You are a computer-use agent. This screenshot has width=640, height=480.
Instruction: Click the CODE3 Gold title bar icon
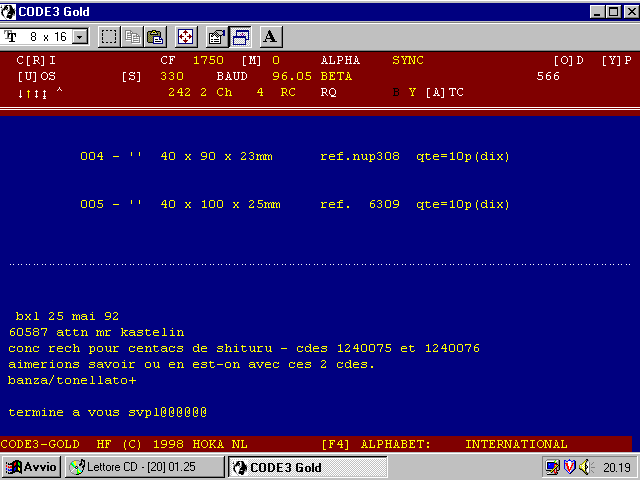[9, 11]
